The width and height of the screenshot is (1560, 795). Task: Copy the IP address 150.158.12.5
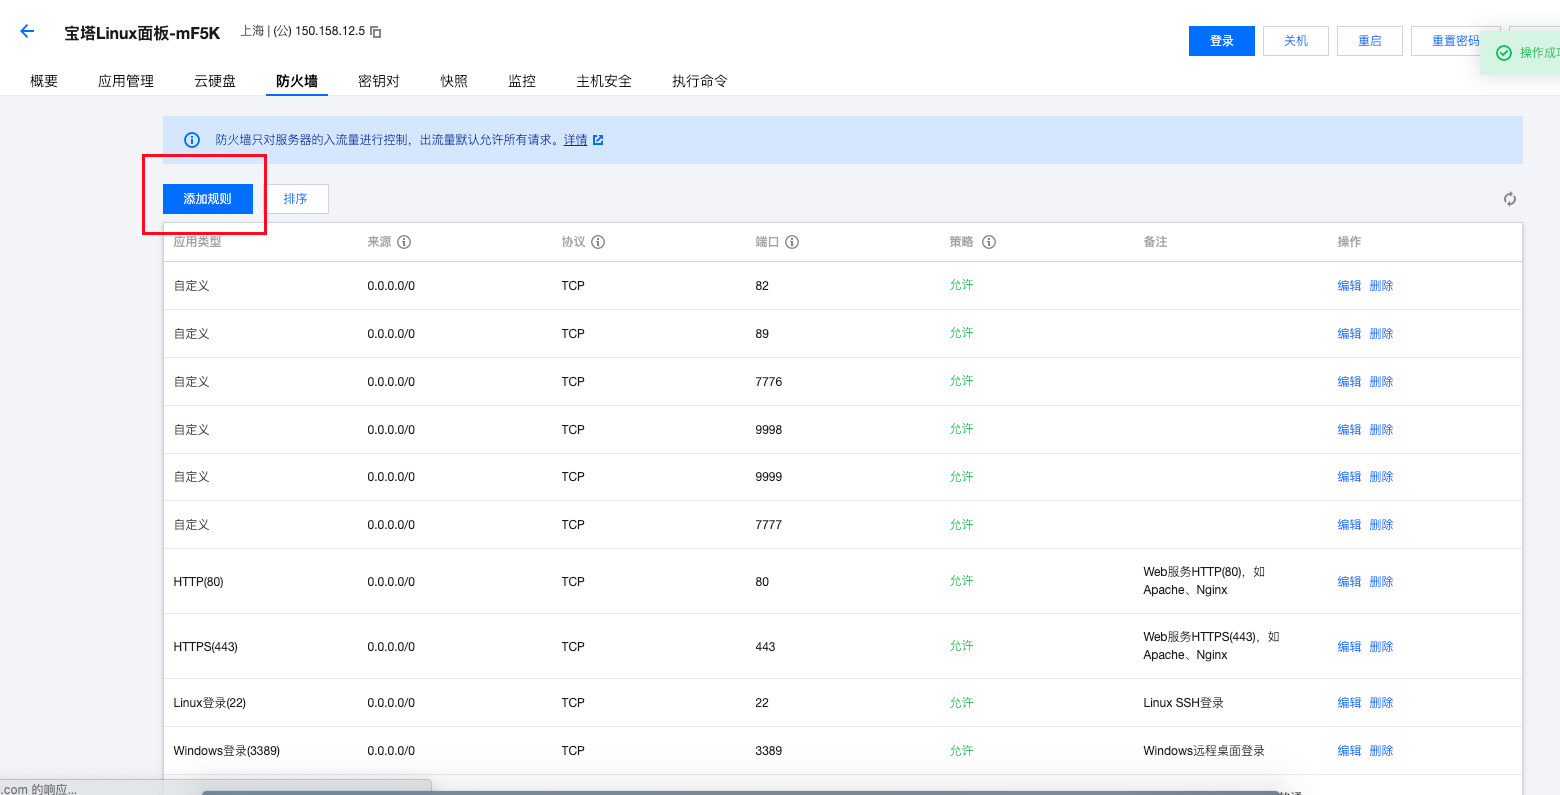coord(376,32)
